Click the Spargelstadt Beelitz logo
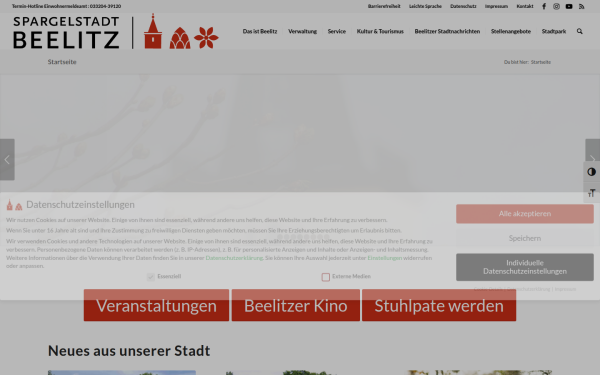The width and height of the screenshot is (600, 375). (116, 32)
